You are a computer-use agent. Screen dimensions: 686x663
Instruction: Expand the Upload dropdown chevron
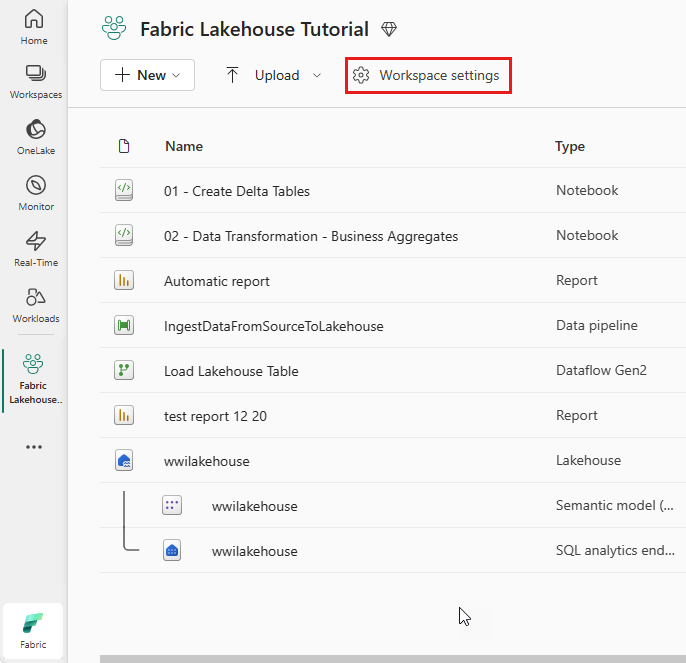point(318,75)
